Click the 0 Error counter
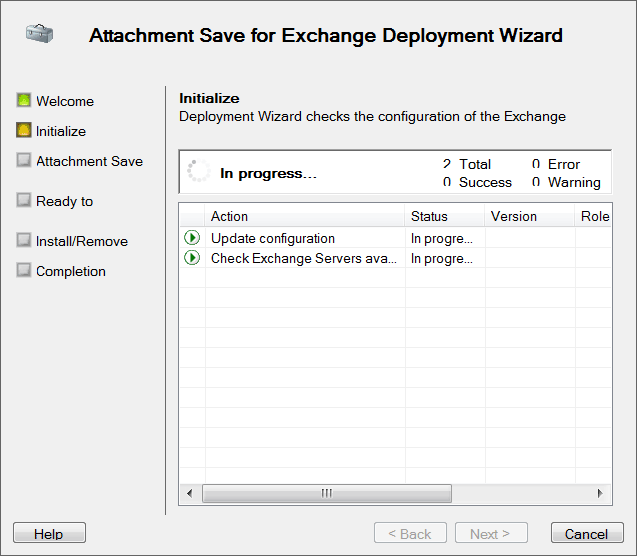The image size is (637, 556). 556,164
